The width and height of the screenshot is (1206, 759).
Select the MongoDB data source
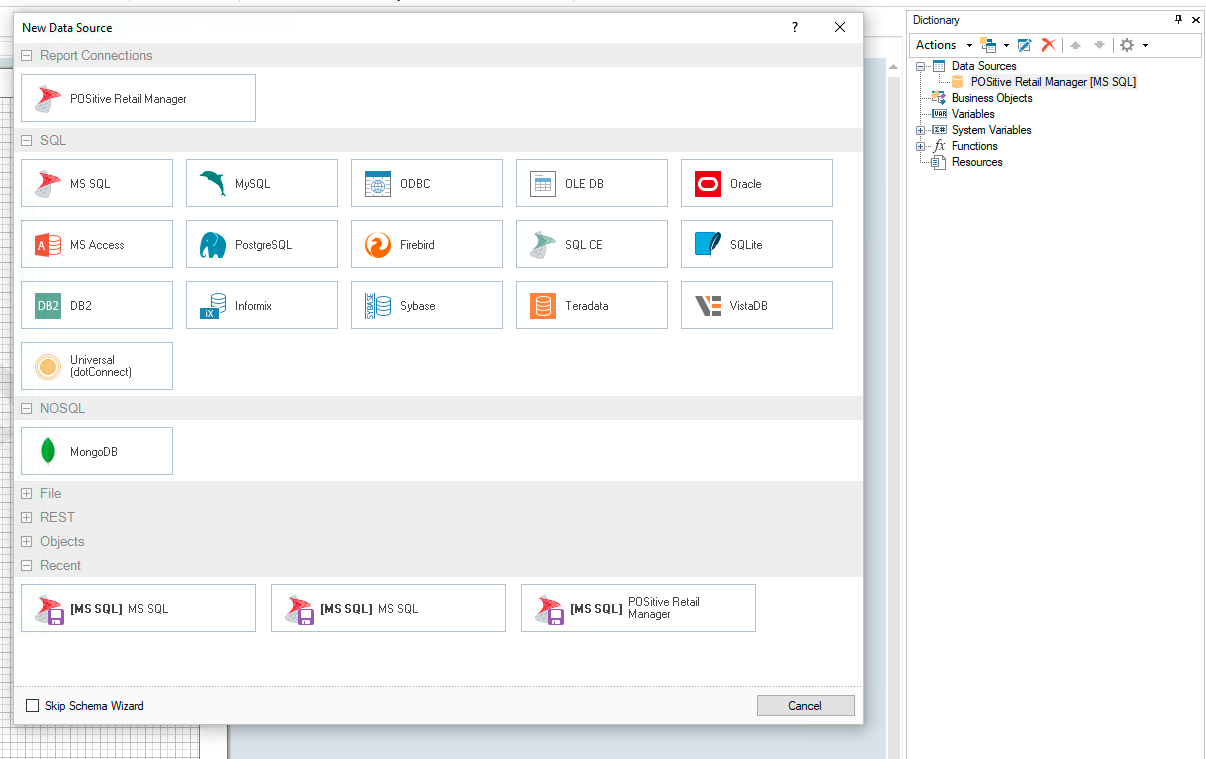pyautogui.click(x=97, y=451)
